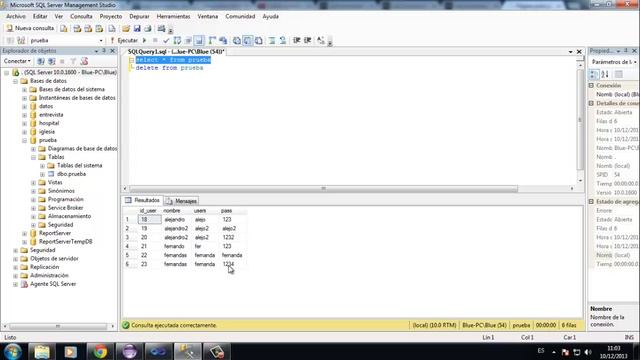
Task: Switch output to Results to Text
Action: pos(237,40)
